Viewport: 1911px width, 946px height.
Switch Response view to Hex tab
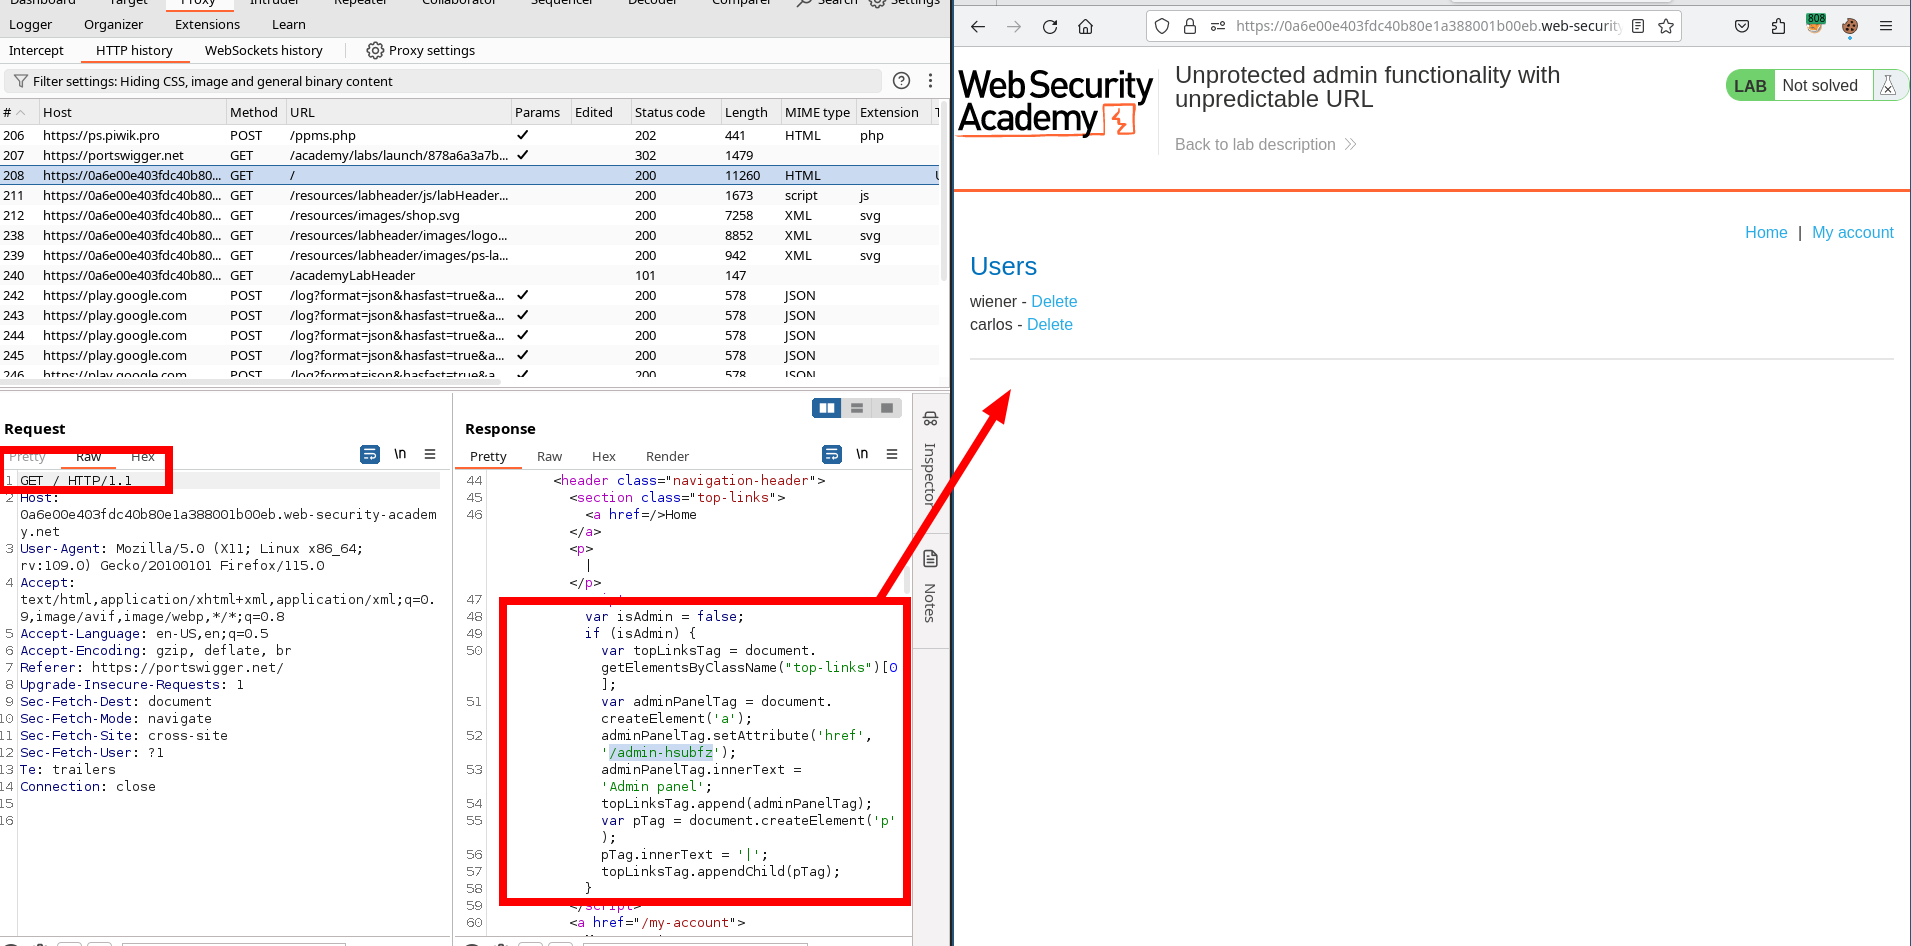click(603, 456)
